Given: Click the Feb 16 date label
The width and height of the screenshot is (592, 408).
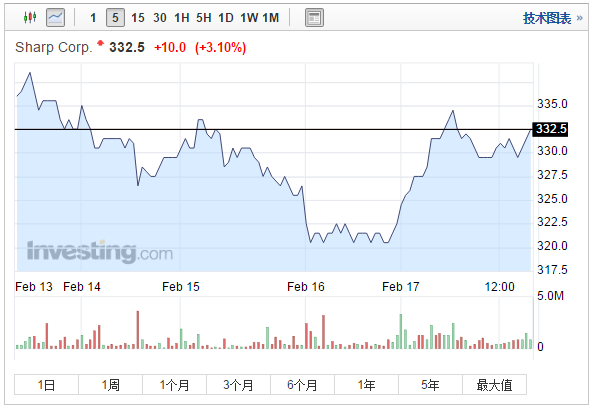Looking at the screenshot, I should [x=305, y=287].
